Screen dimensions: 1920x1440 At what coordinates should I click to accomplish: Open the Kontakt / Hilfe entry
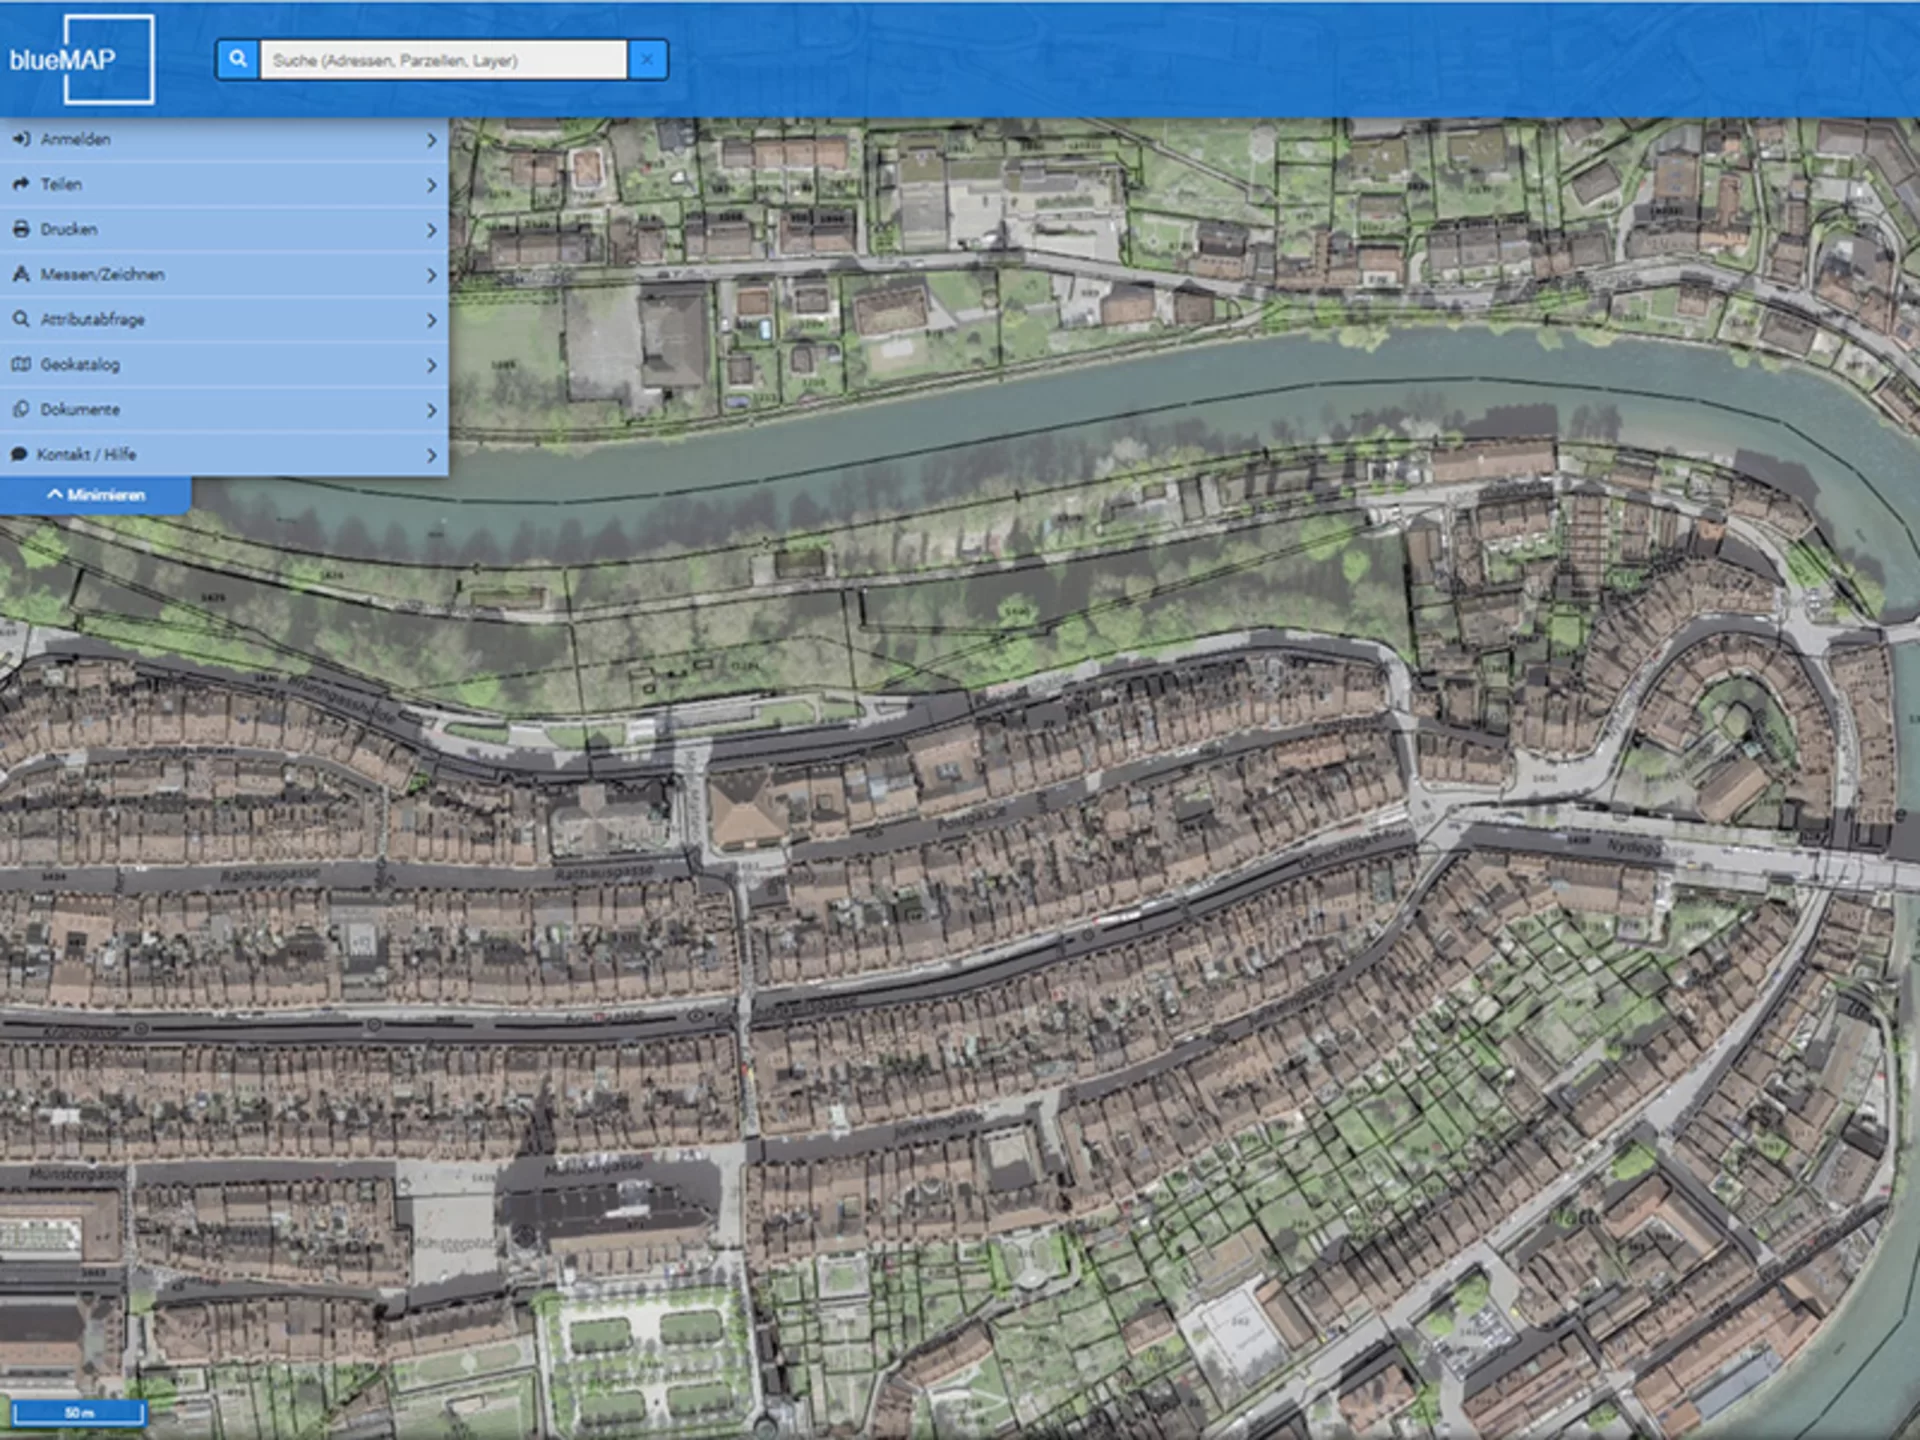[x=224, y=455]
